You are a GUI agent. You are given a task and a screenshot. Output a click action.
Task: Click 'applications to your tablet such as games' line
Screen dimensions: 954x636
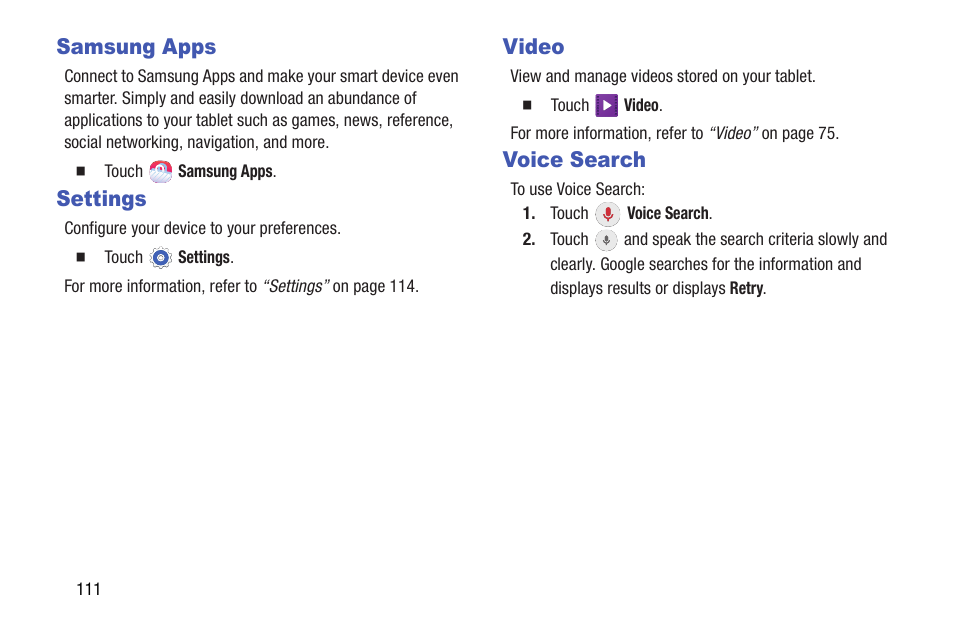259,120
